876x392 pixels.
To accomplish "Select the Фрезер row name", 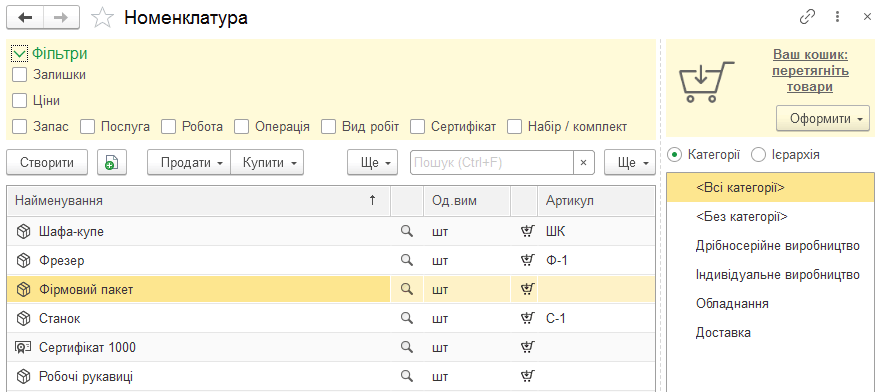I will tap(62, 260).
